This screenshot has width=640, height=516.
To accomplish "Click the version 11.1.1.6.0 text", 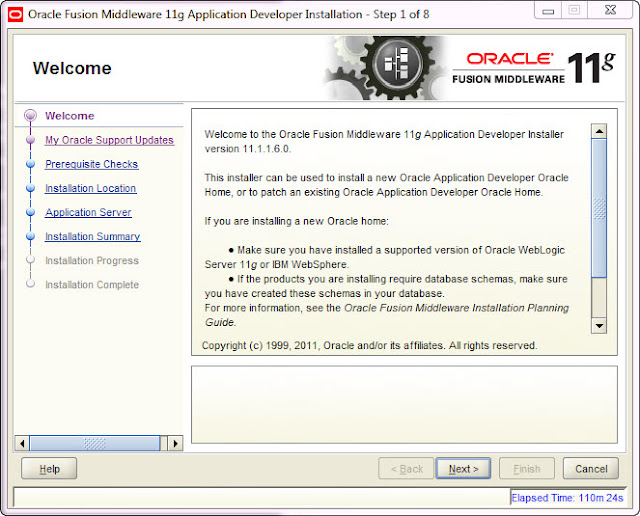I will 247,149.
